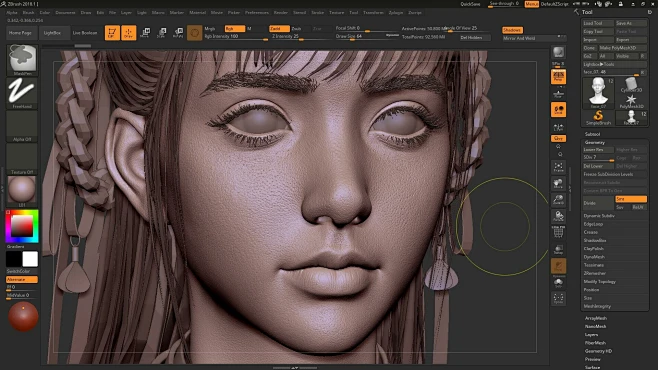The image size is (658, 370).
Task: Activate the Edit mode icon
Action: pyautogui.click(x=112, y=33)
